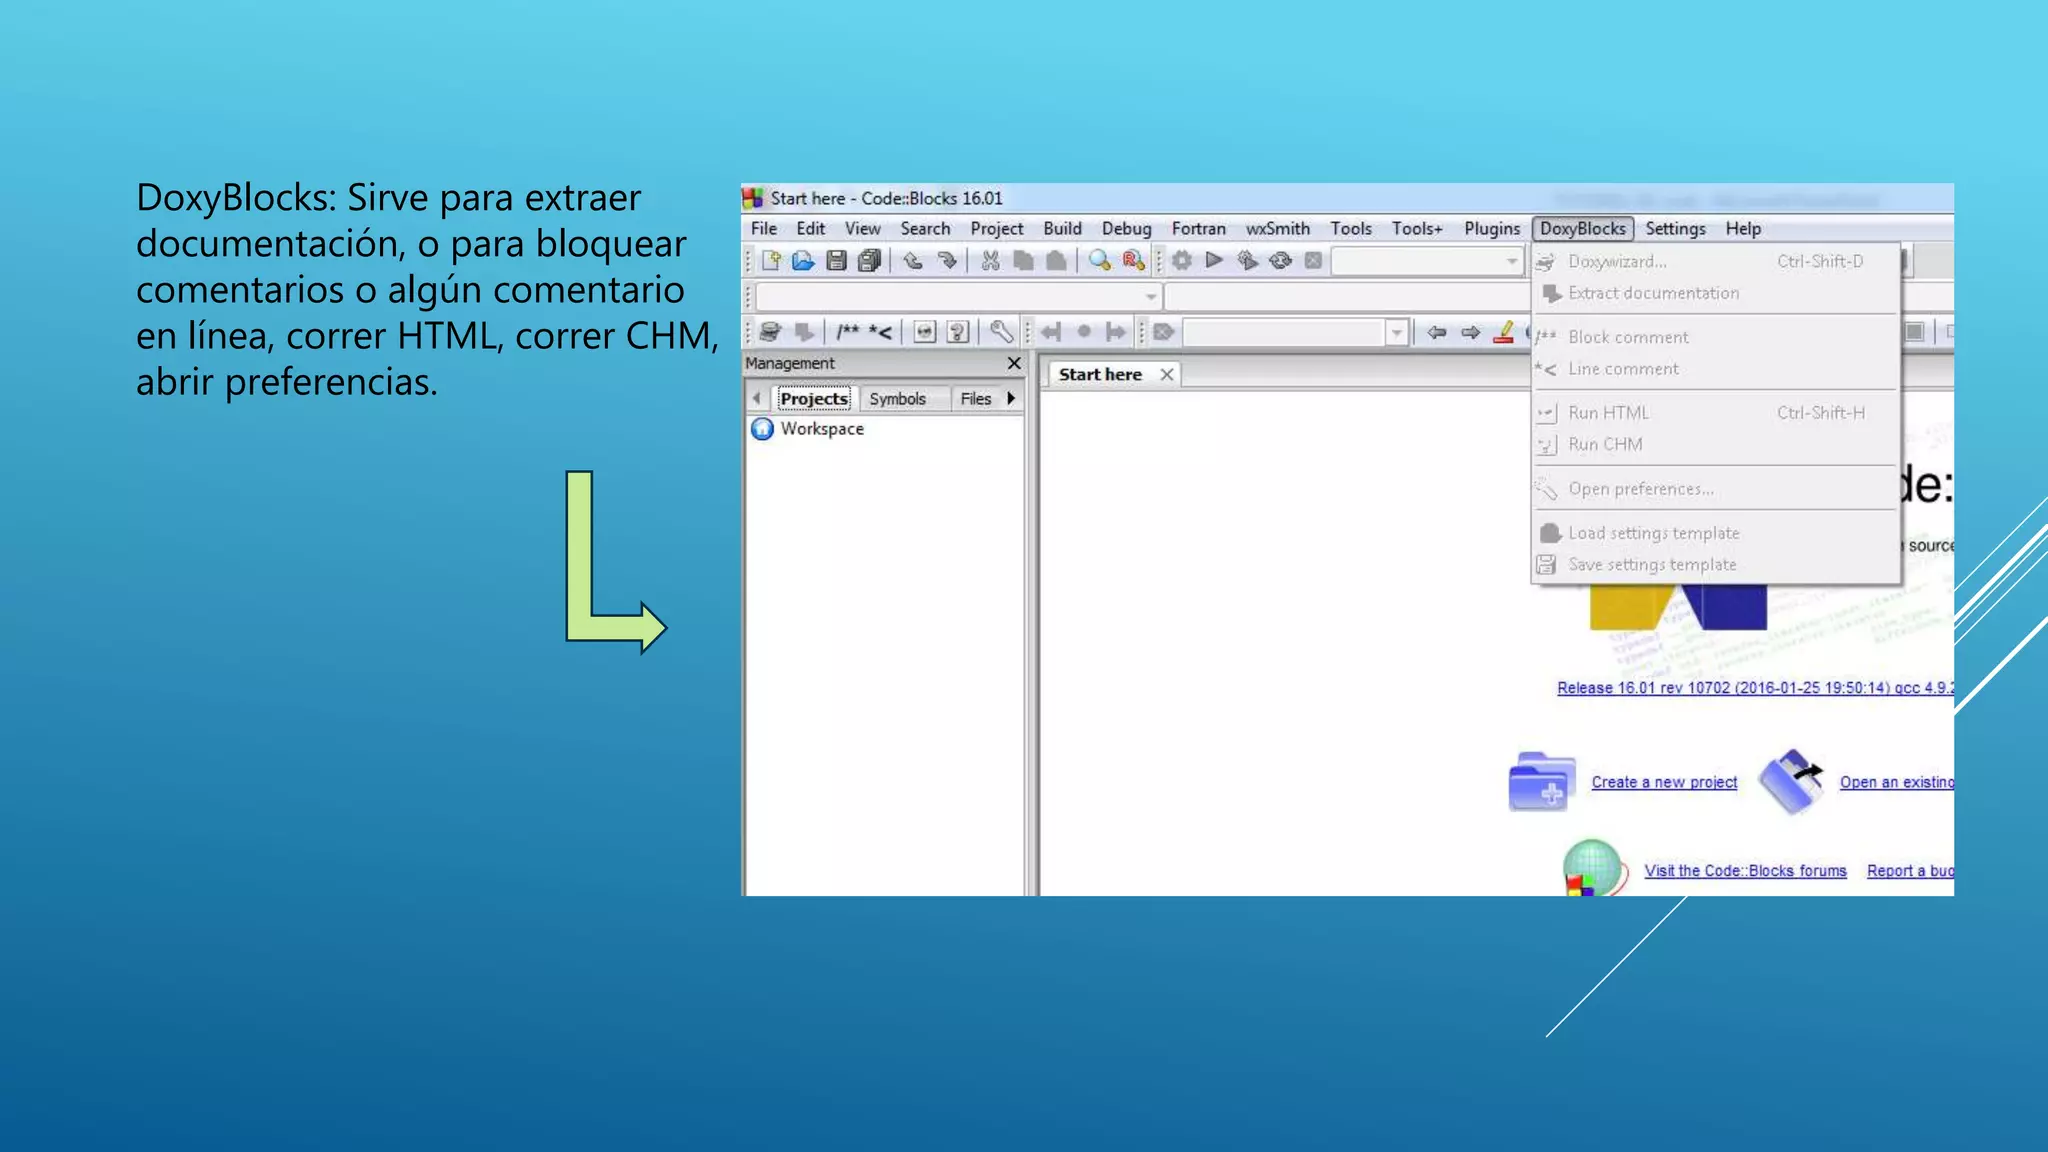Open the Settings menu
The width and height of the screenshot is (2048, 1152).
(x=1675, y=229)
